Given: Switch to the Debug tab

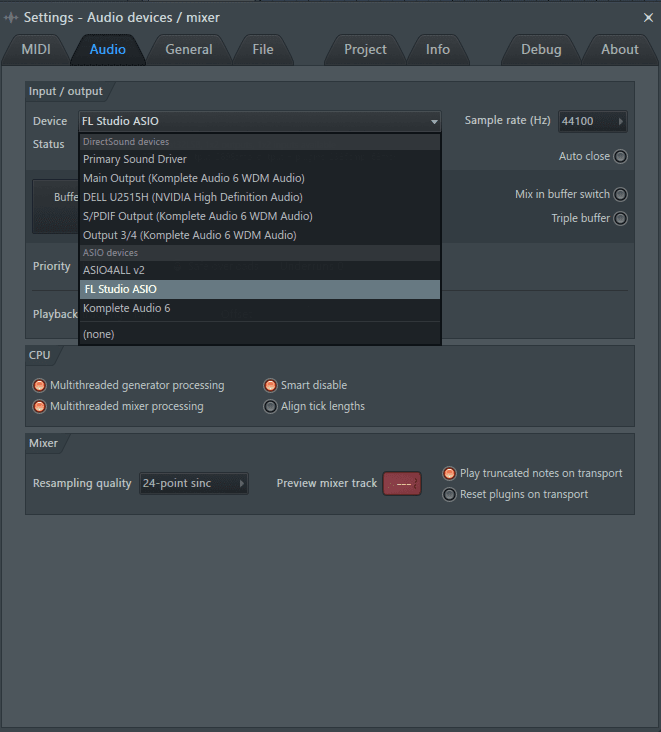Looking at the screenshot, I should point(541,49).
